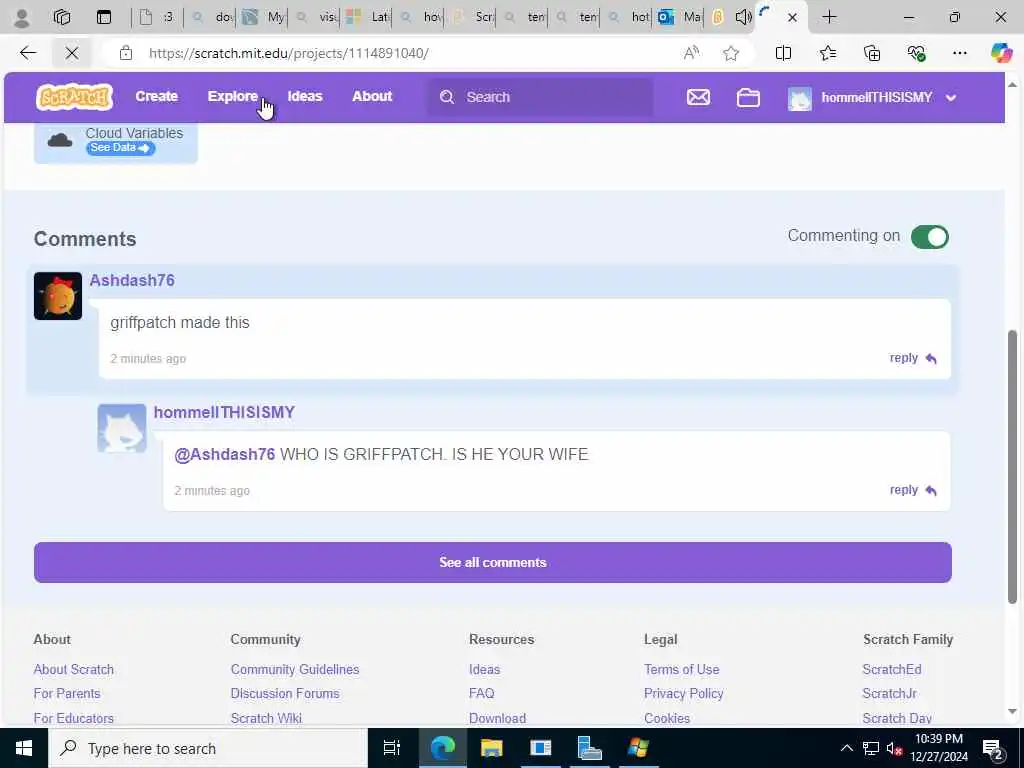Reply to the griffpatch made this comment

pos(913,358)
